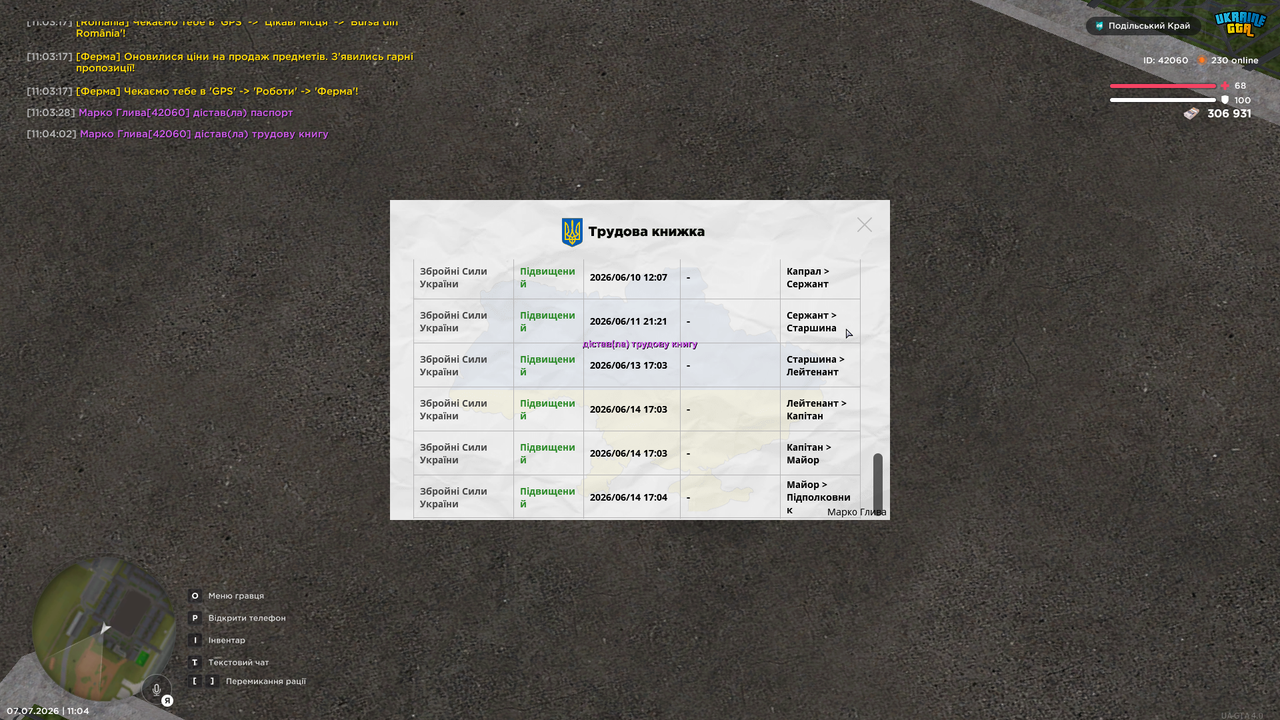
Task: Click Підвищений status in Майор > Підполковник row
Action: tap(547, 497)
